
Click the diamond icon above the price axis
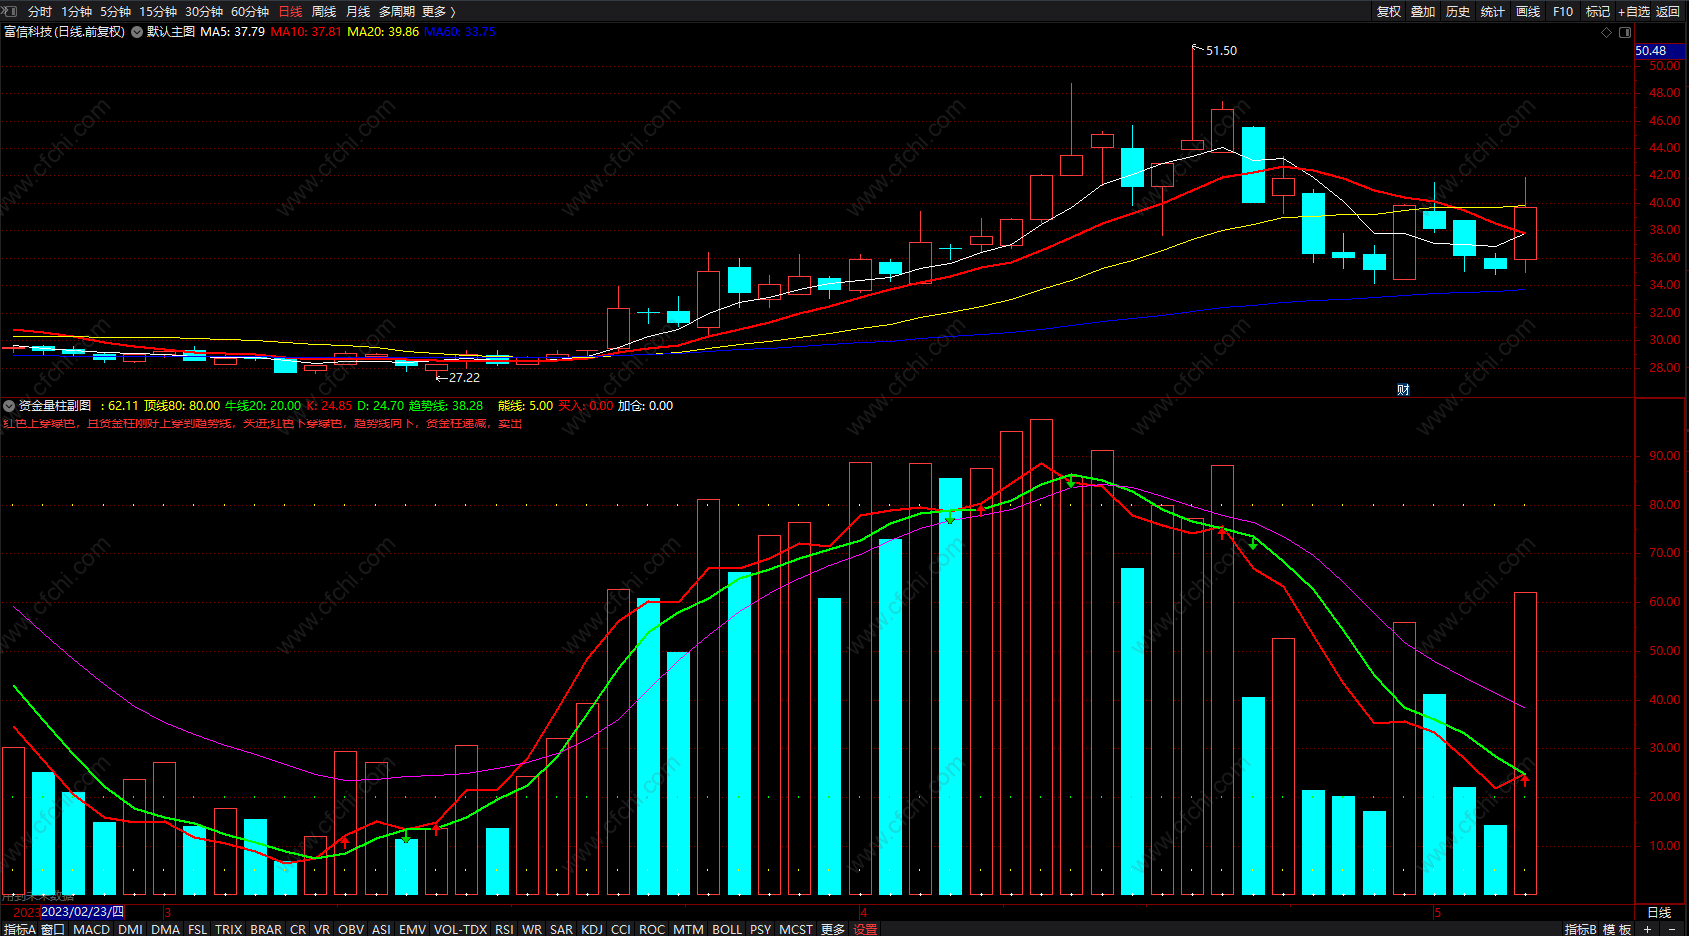[x=1607, y=32]
